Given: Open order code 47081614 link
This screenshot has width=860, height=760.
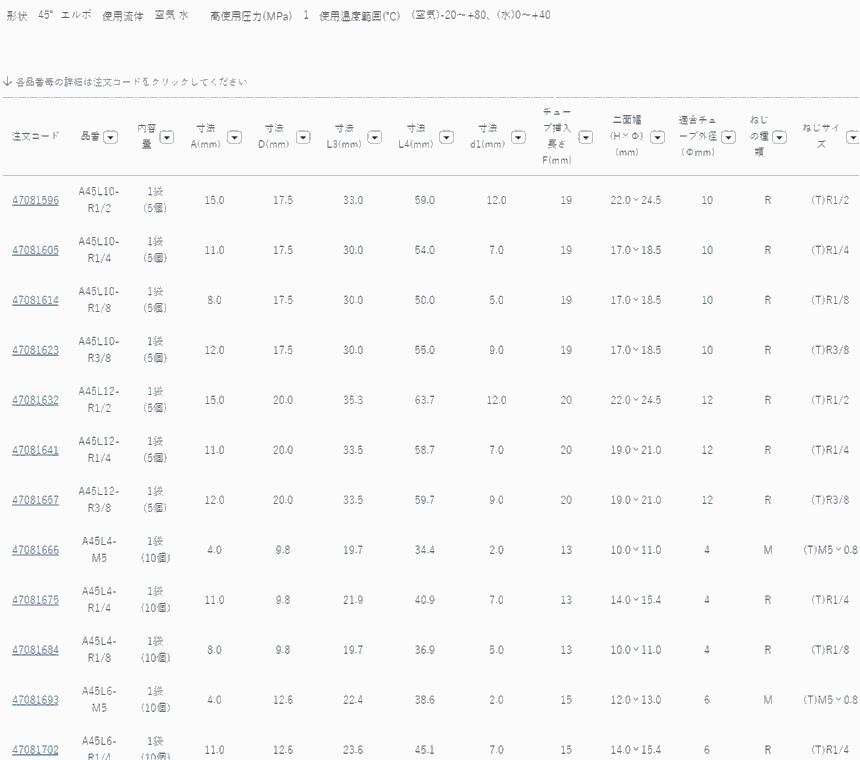Looking at the screenshot, I should click(35, 300).
